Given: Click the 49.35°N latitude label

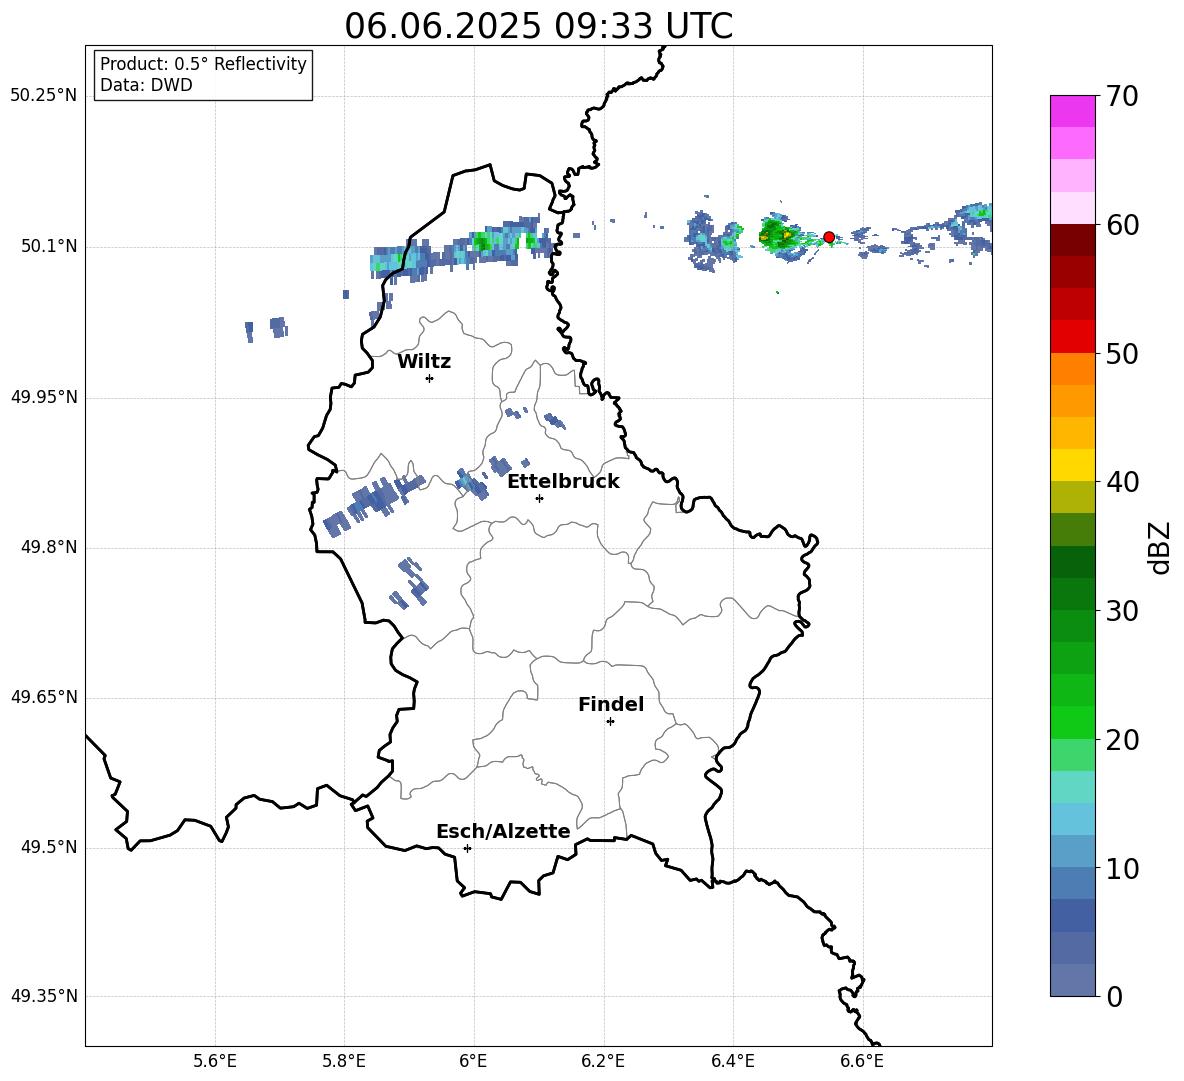Looking at the screenshot, I should [x=44, y=996].
